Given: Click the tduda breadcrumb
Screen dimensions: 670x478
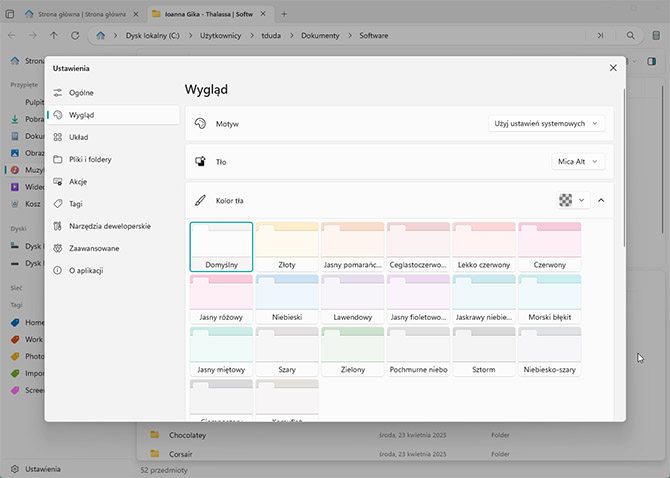Looking at the screenshot, I should coord(271,36).
